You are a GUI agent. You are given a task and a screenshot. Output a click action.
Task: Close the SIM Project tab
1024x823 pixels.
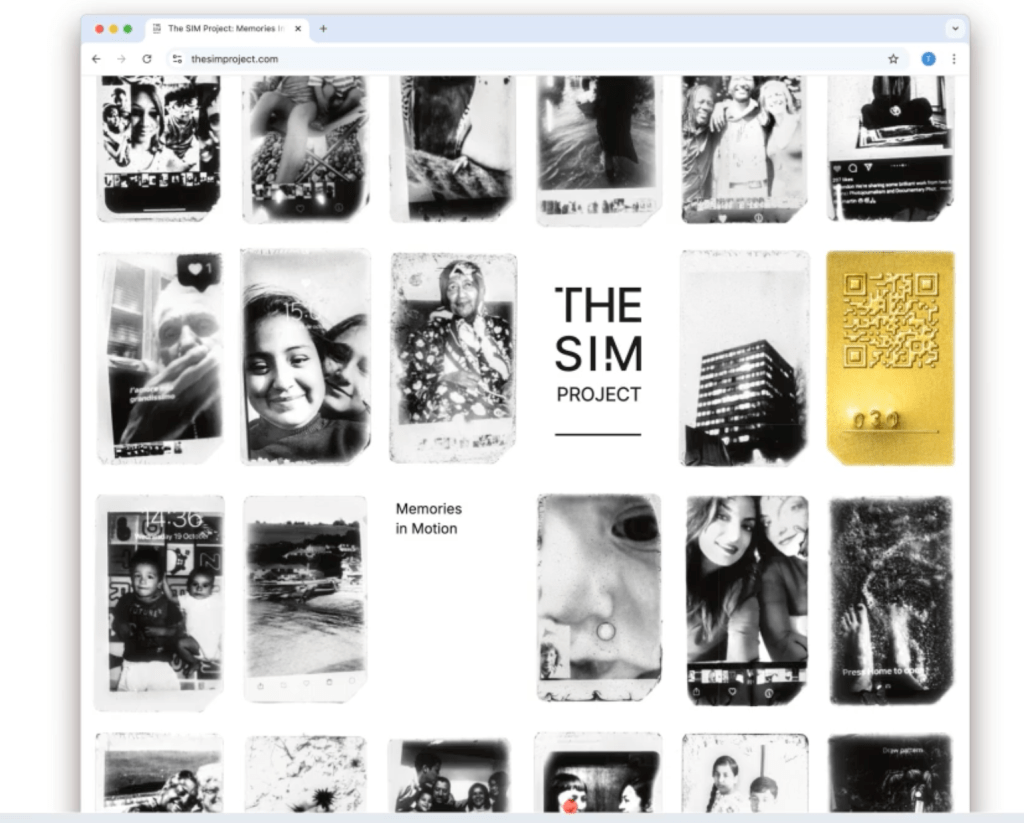(x=298, y=29)
